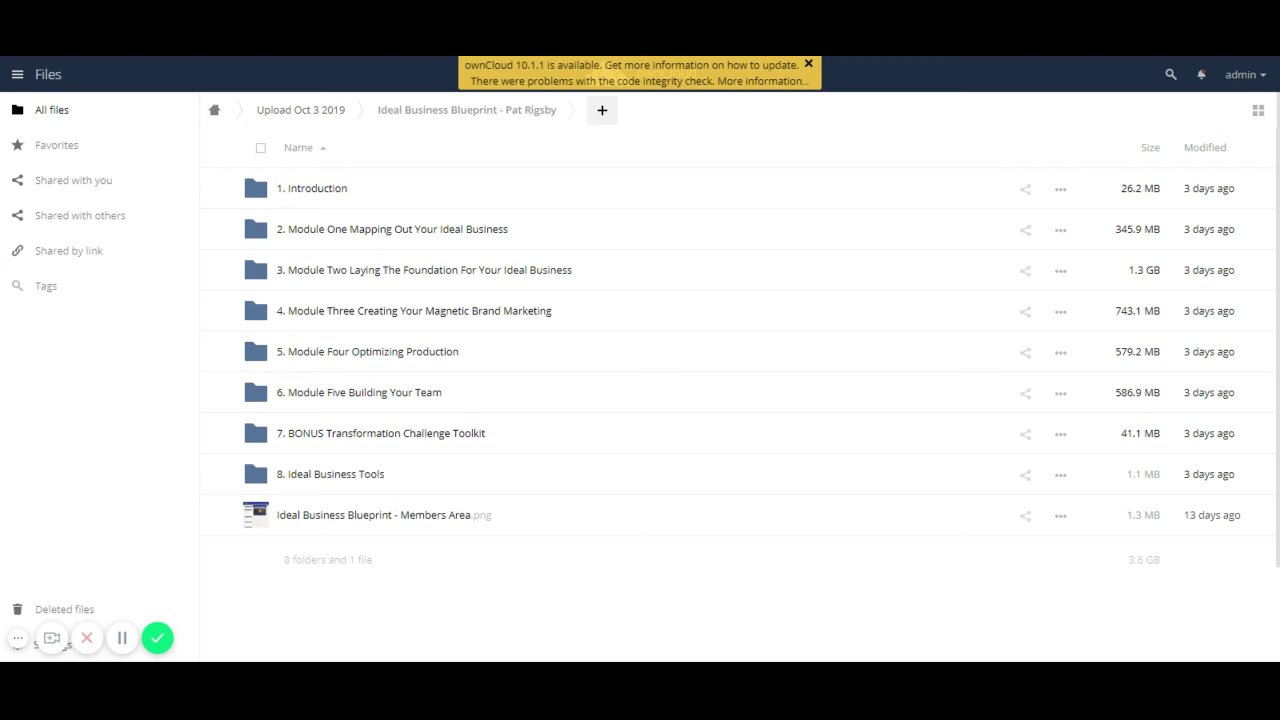Viewport: 1280px width, 720px height.
Task: Click folder icon for 5. Module Four
Action: 256,352
